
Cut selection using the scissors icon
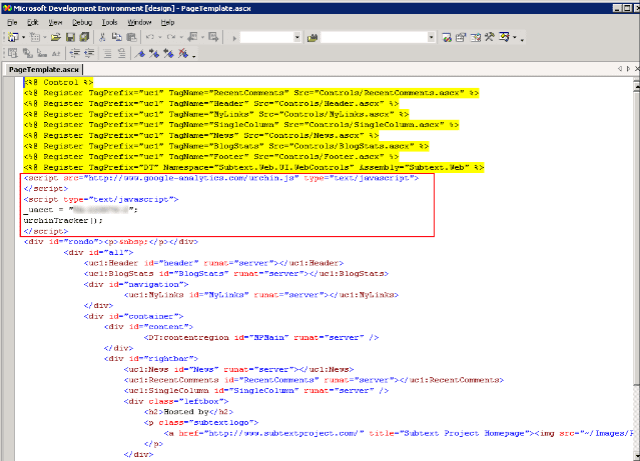[102, 38]
